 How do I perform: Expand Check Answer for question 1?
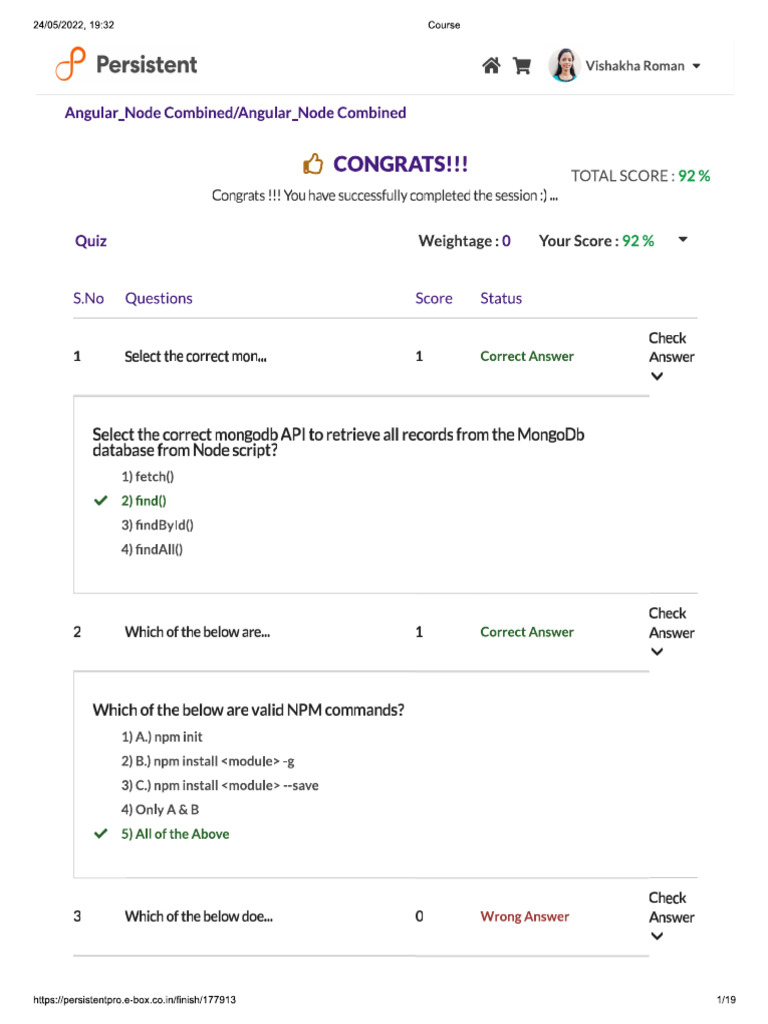pos(657,377)
